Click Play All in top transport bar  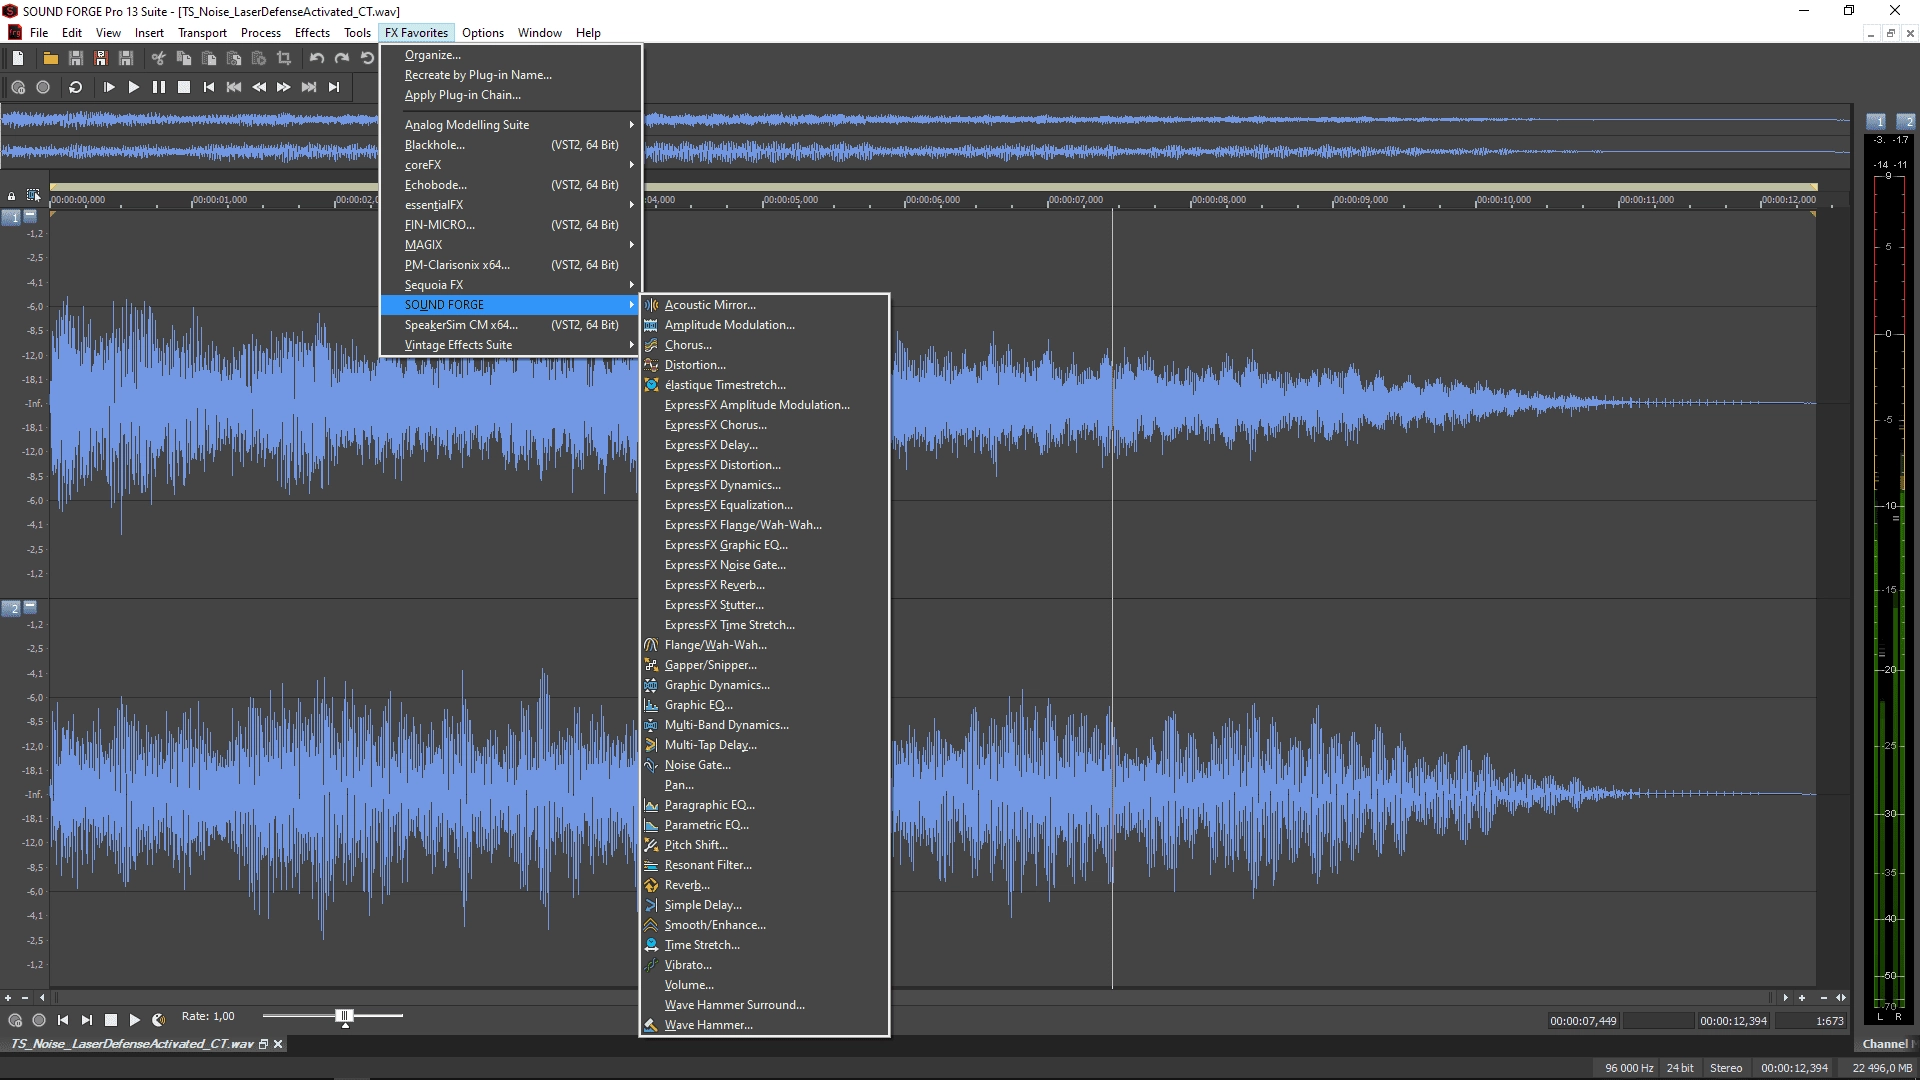coord(108,87)
